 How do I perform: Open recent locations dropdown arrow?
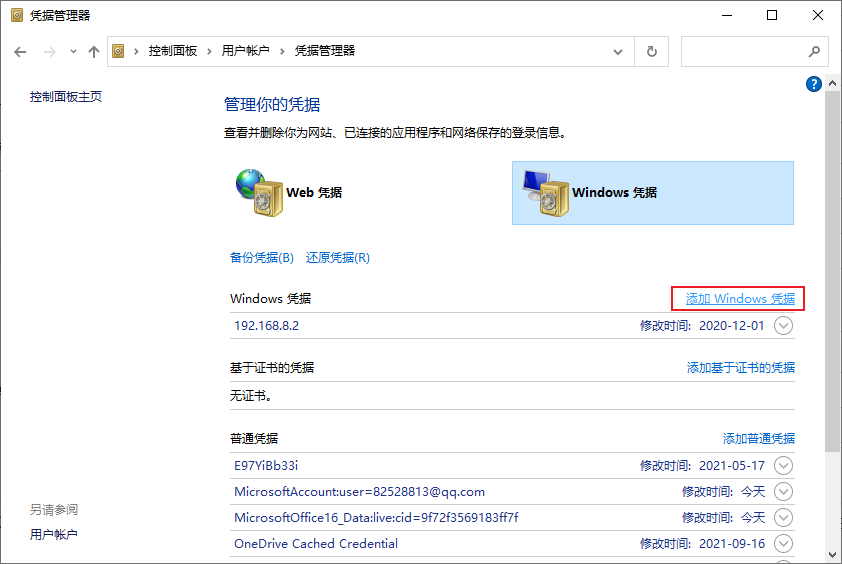(x=72, y=51)
